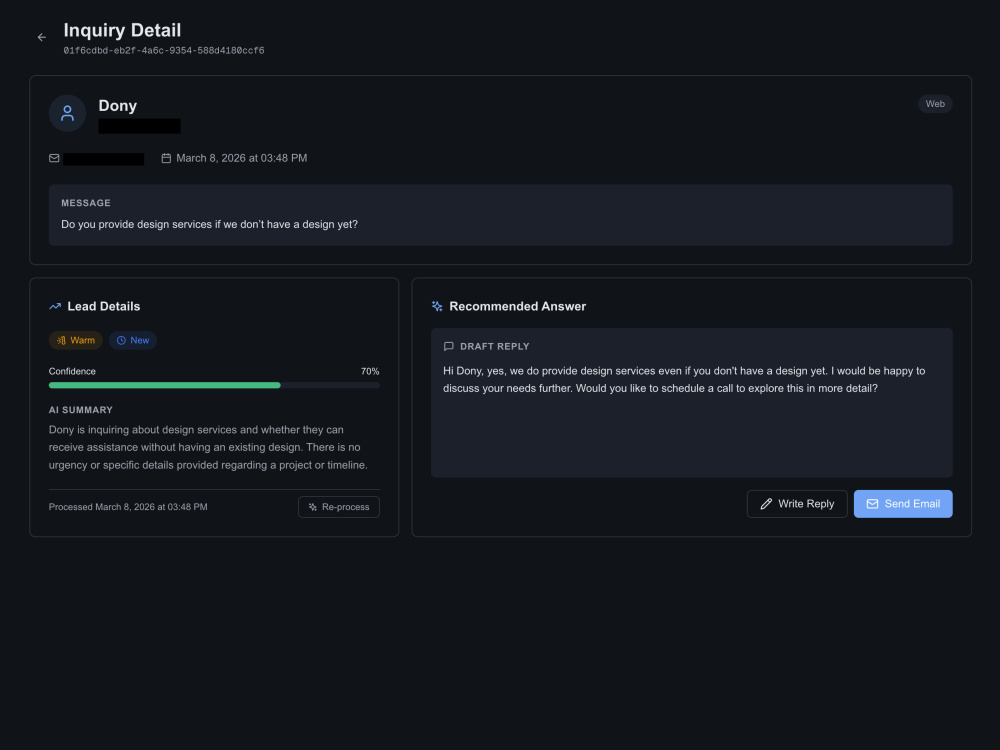Re-process the inquiry
Screen dimensions: 1000x750
coord(339,507)
